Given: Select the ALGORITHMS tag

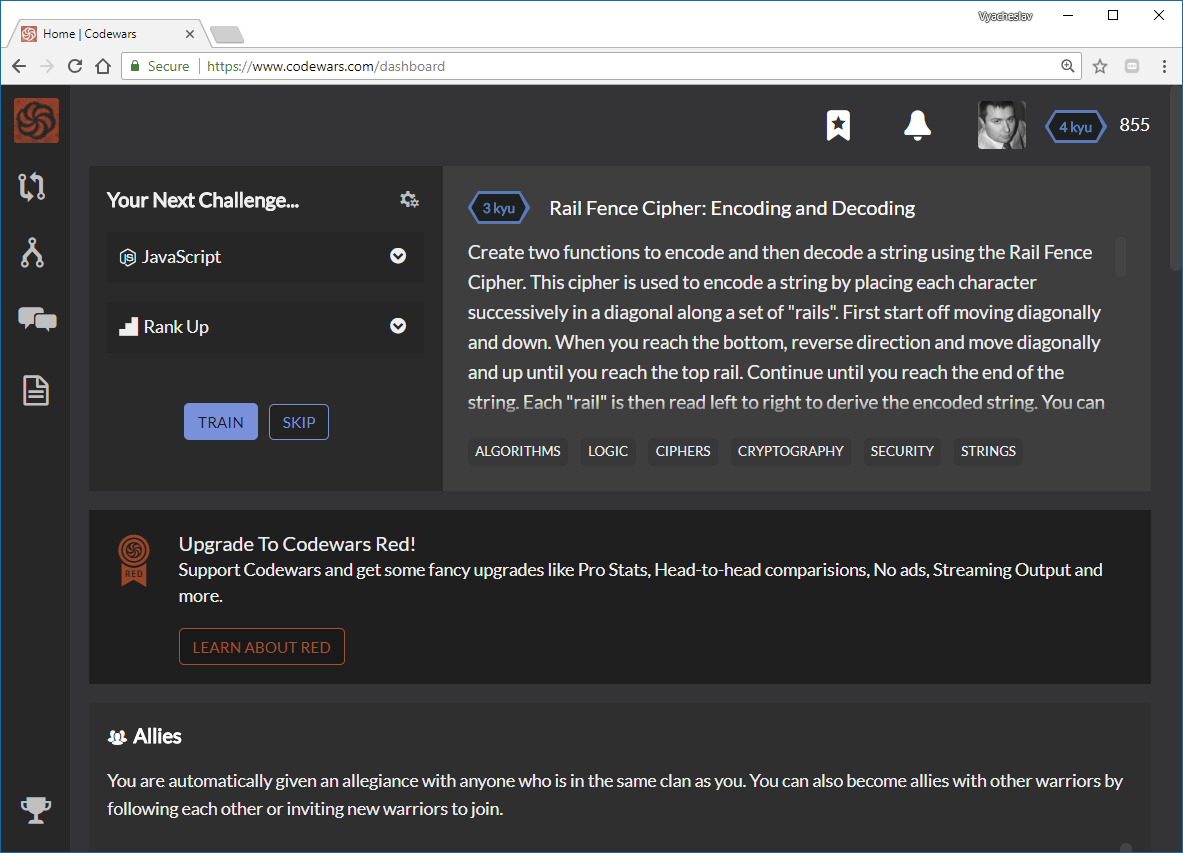Looking at the screenshot, I should [x=518, y=451].
